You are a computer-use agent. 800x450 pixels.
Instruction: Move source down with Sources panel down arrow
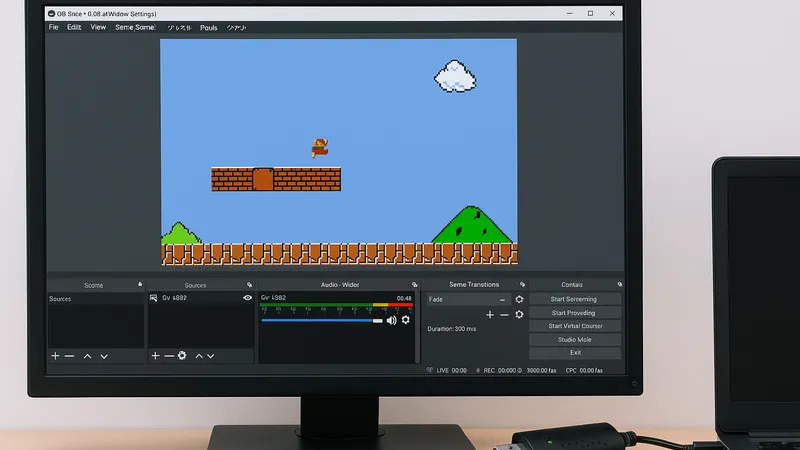pos(211,356)
